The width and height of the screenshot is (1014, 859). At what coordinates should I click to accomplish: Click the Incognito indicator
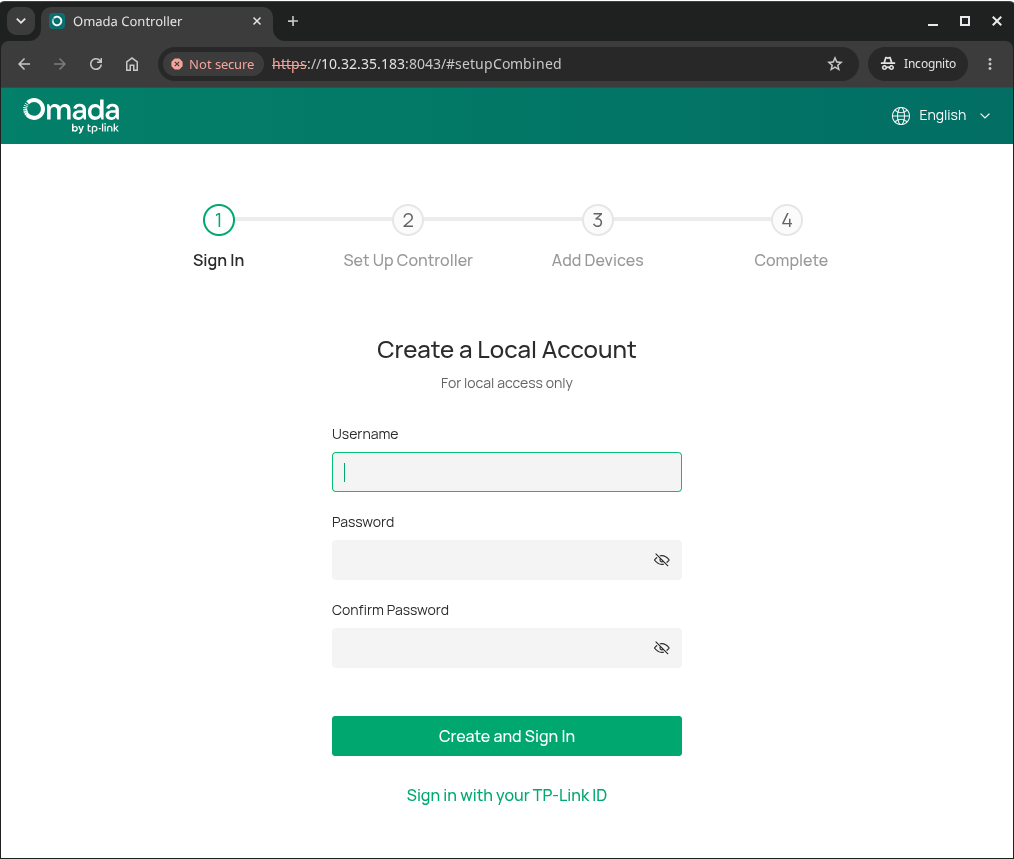(918, 64)
